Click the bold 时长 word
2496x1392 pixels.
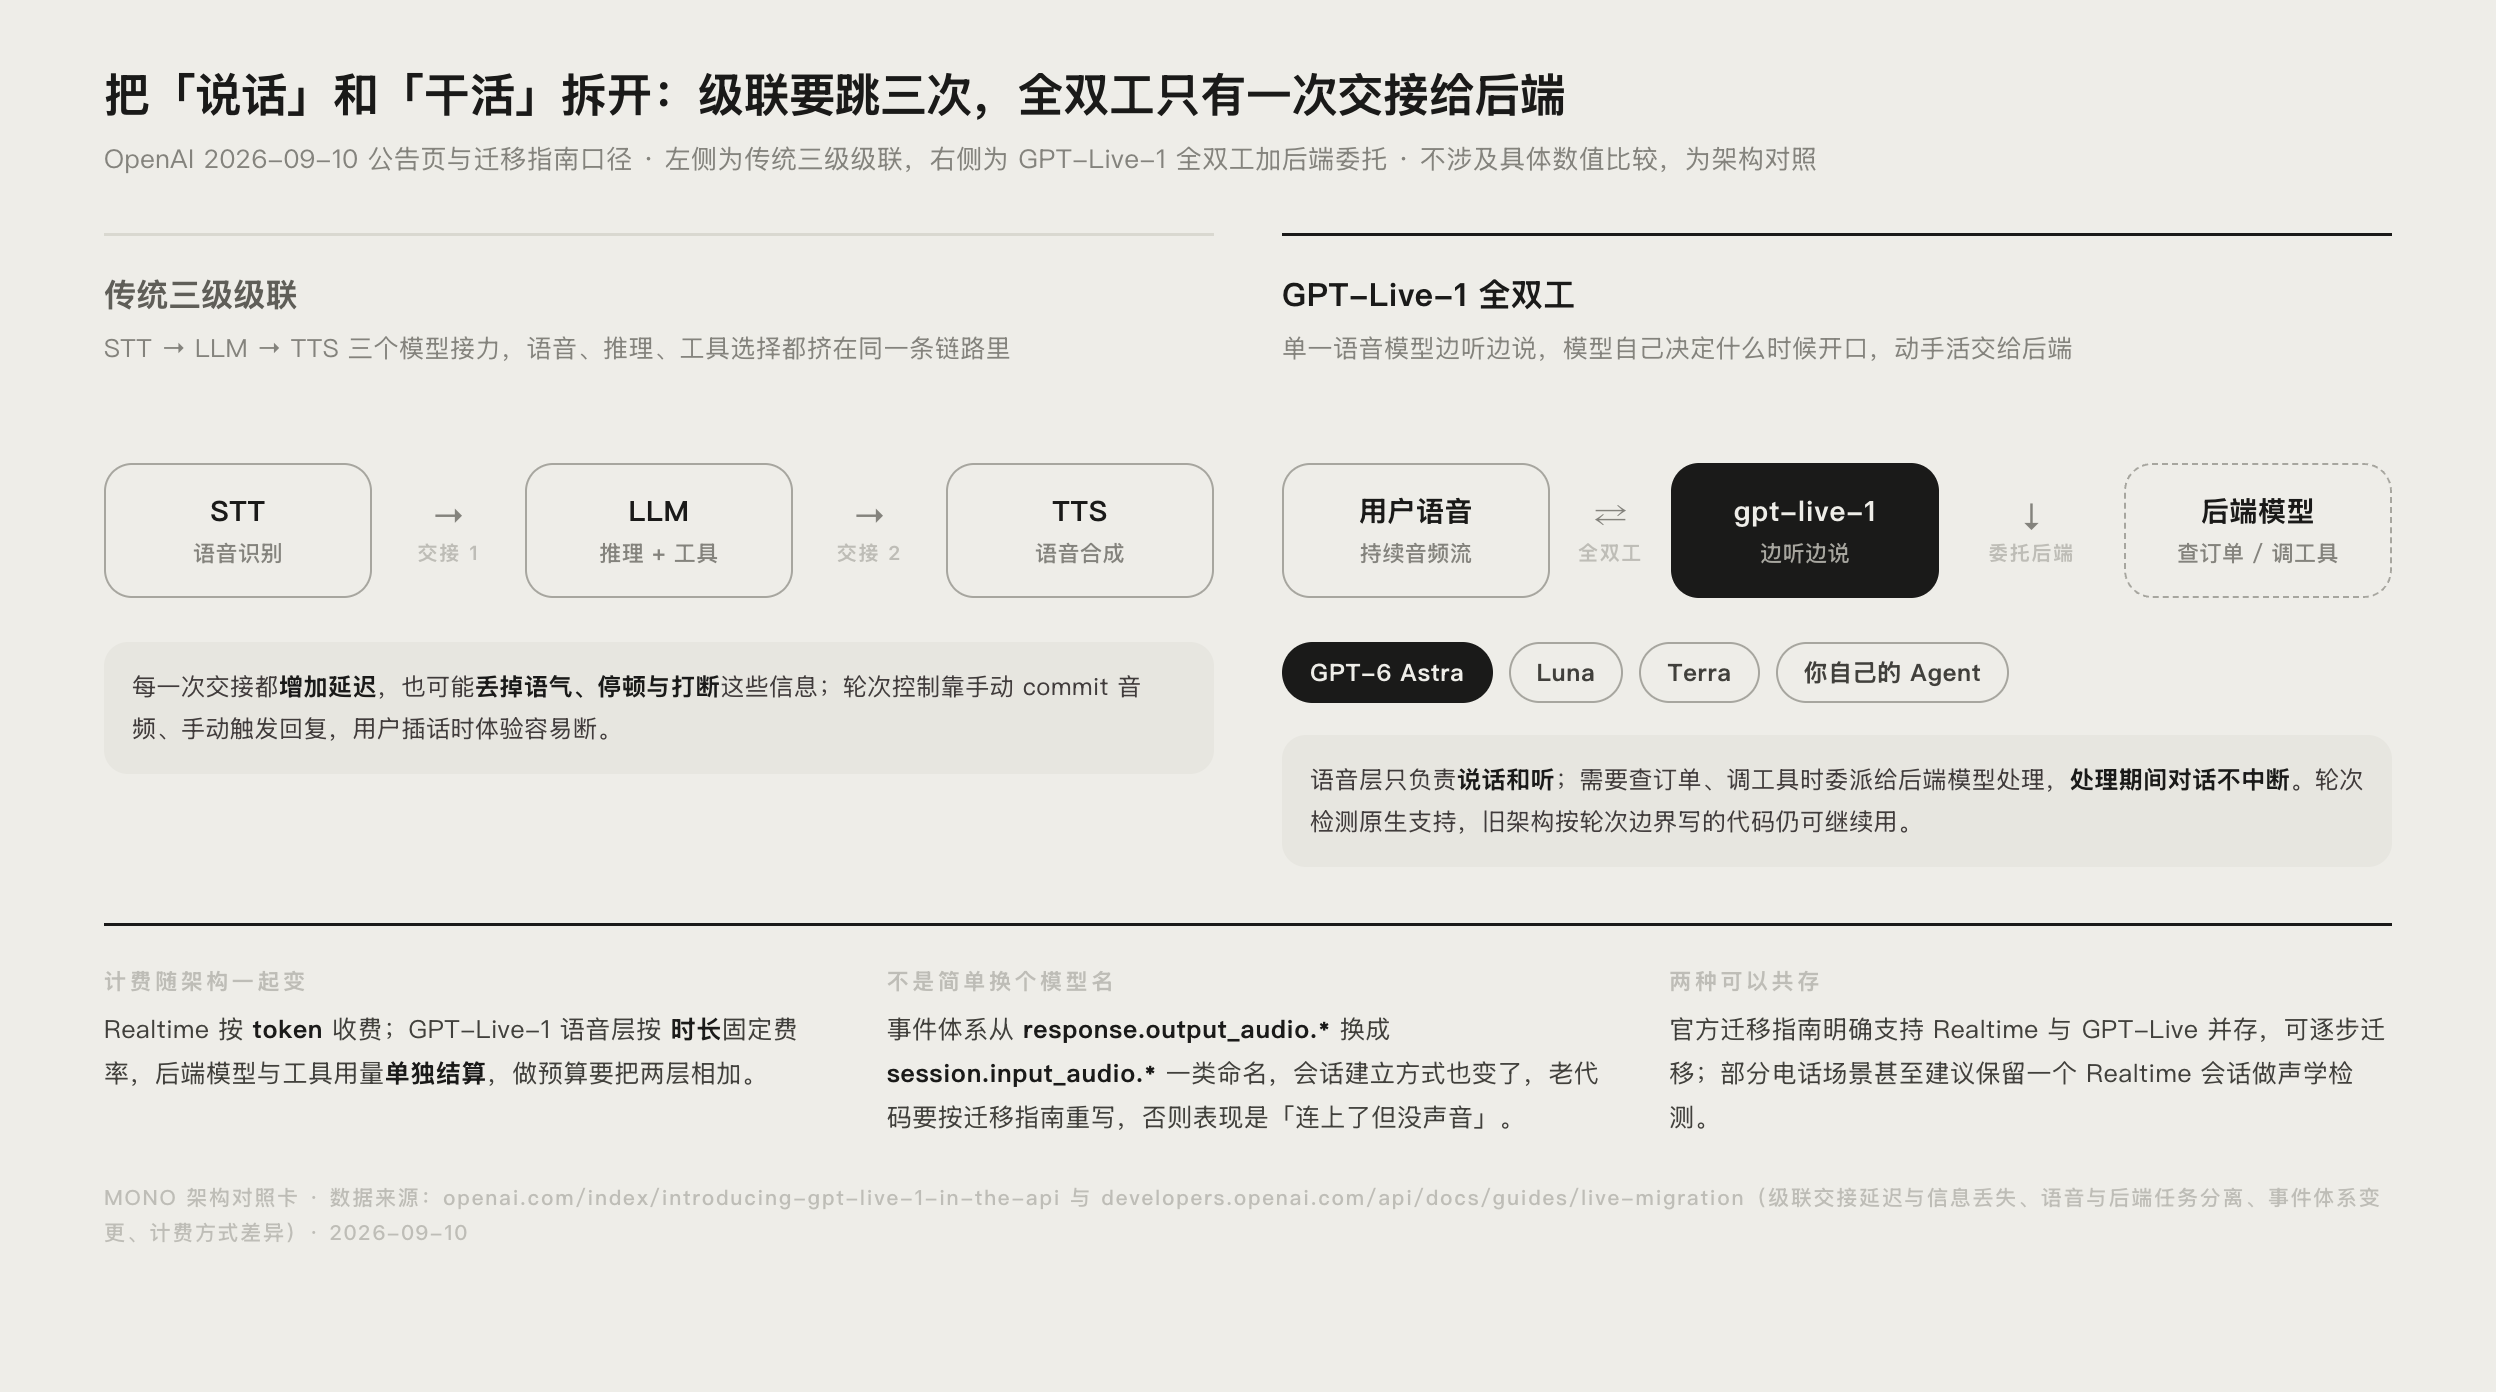coord(696,1030)
